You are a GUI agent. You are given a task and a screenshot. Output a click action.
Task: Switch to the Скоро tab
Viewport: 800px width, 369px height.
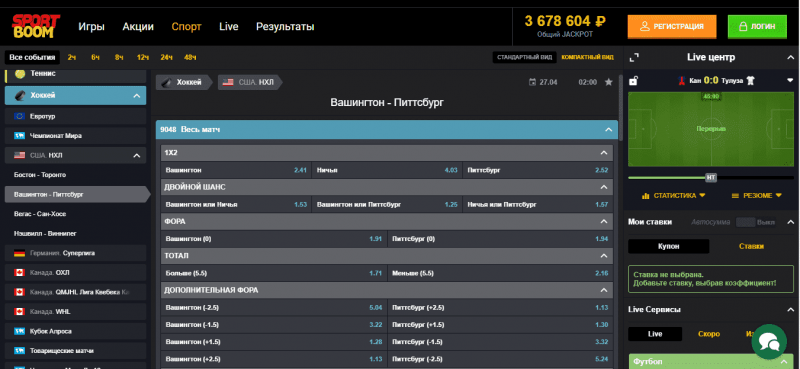[709, 334]
